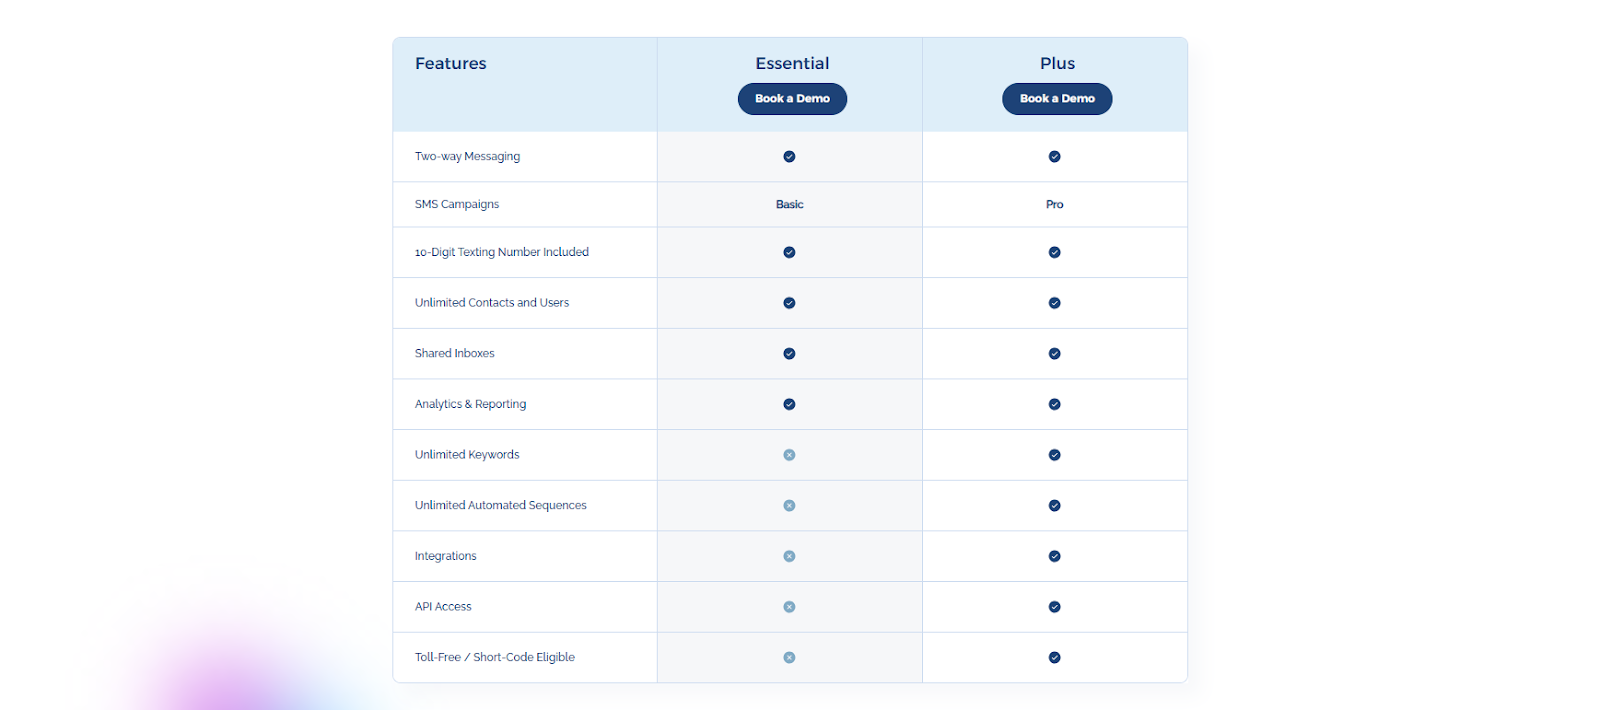Viewport: 1600px width, 710px height.
Task: Click Pro in SMS Campaigns row
Action: tap(1055, 204)
